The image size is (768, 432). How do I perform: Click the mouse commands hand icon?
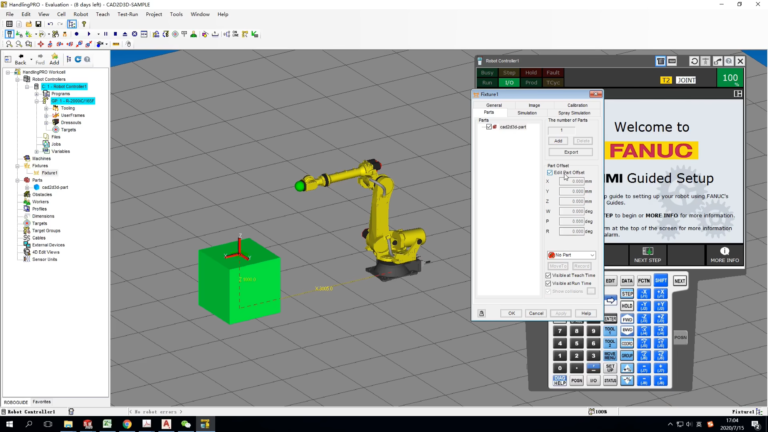pos(128,44)
